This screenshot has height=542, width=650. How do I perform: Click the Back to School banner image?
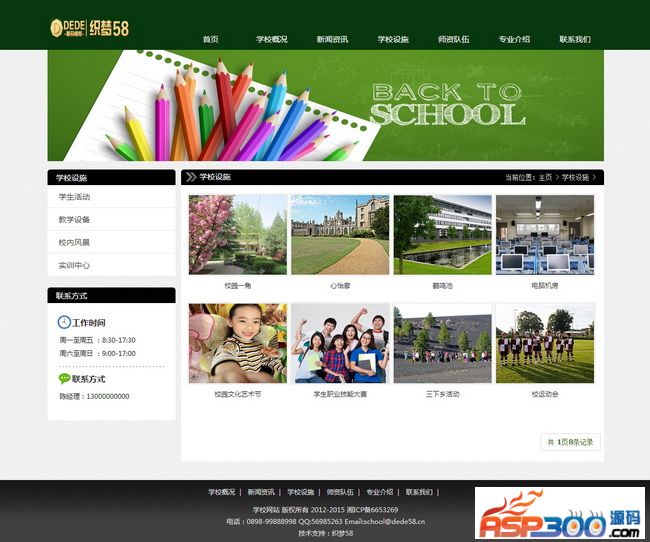tap(325, 105)
